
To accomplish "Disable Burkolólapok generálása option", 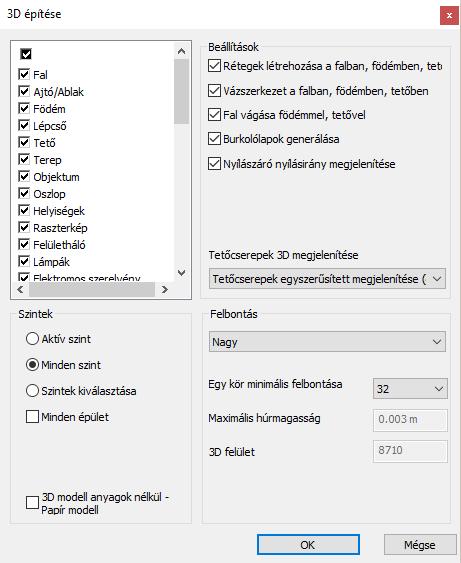I will [x=214, y=139].
